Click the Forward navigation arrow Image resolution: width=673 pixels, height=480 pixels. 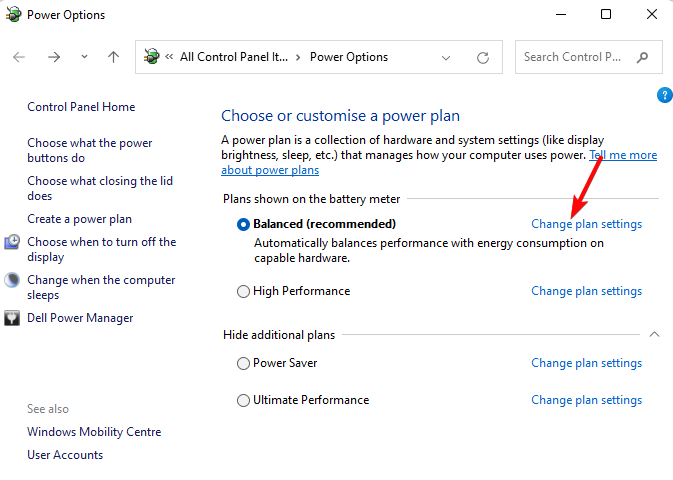pyautogui.click(x=54, y=57)
